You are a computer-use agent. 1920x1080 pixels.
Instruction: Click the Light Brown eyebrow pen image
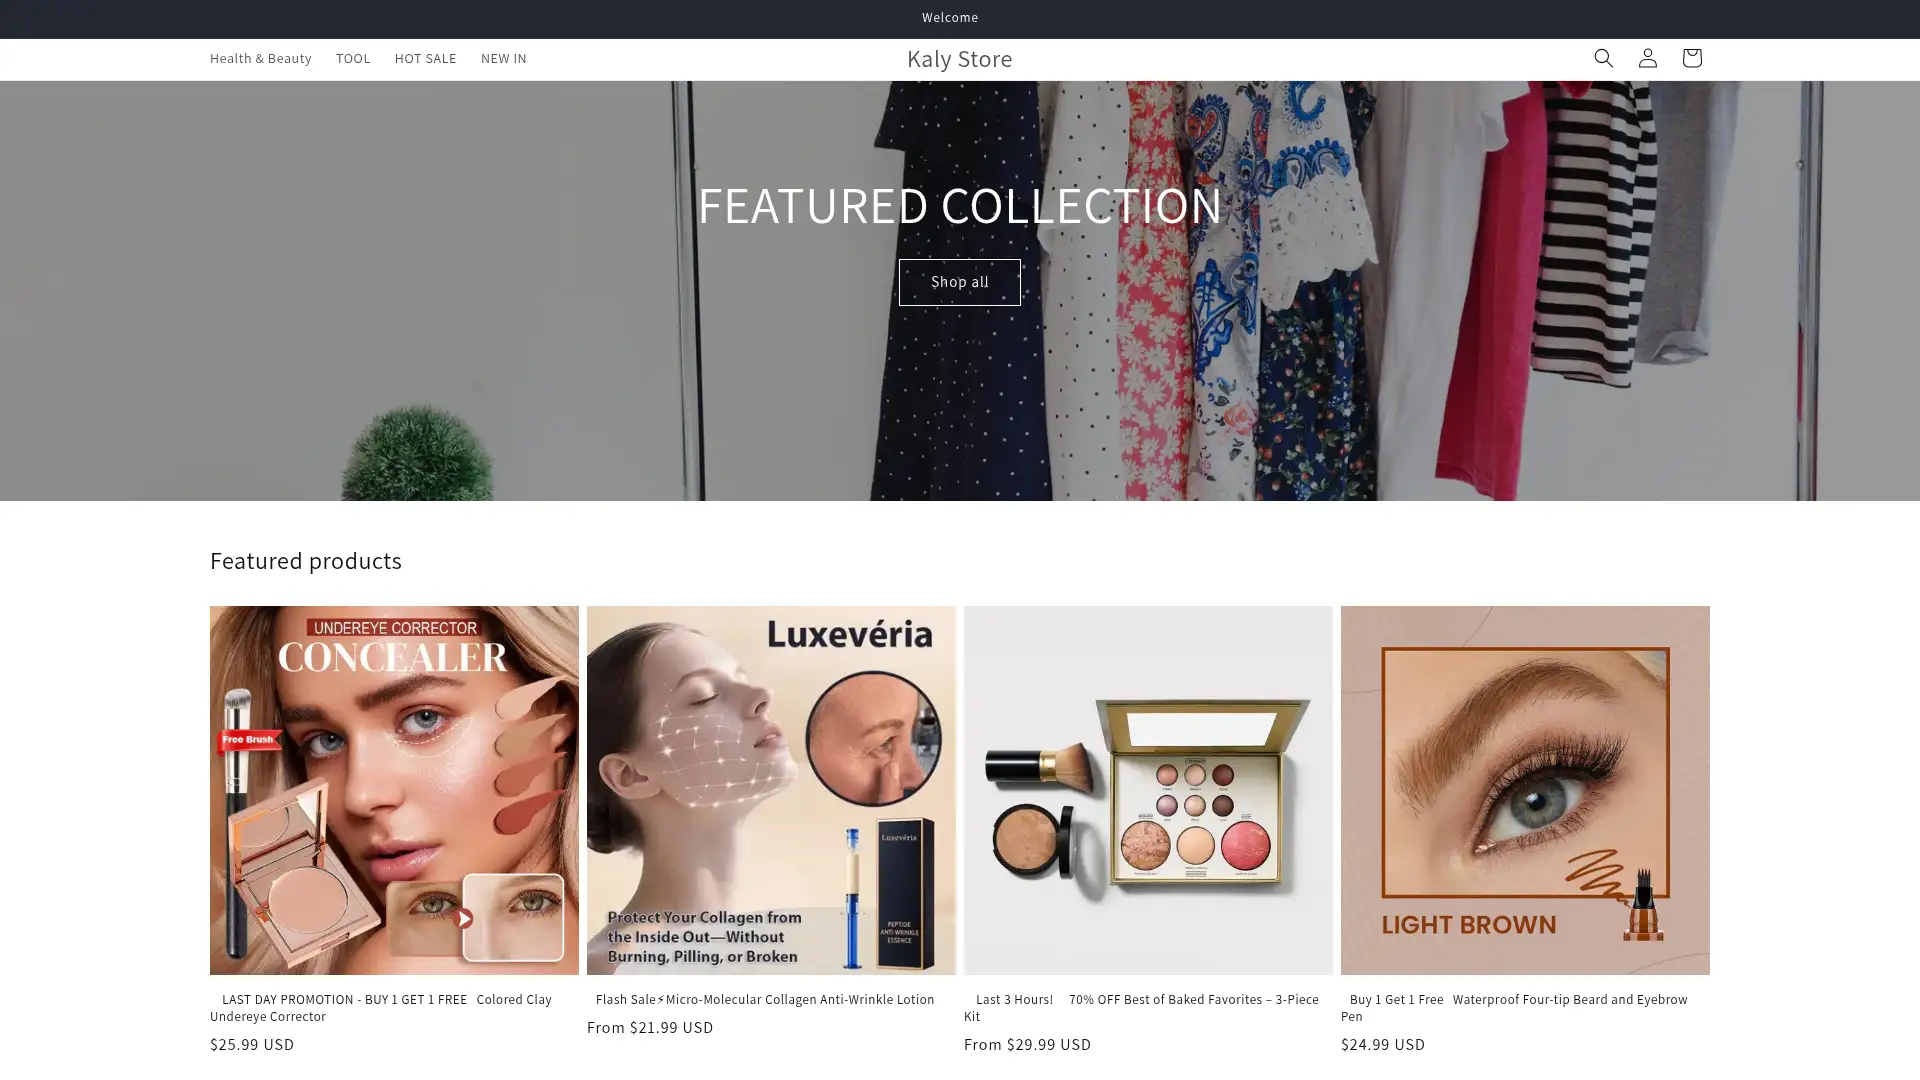tap(1524, 789)
